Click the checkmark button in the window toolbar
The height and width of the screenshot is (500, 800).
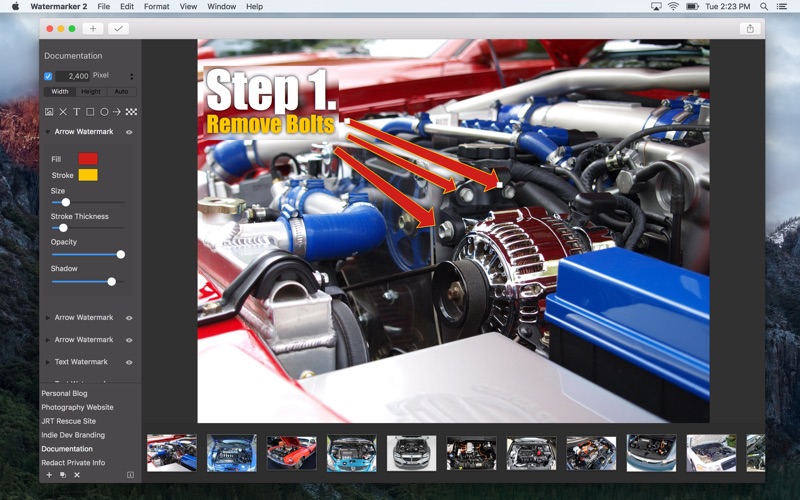[118, 29]
